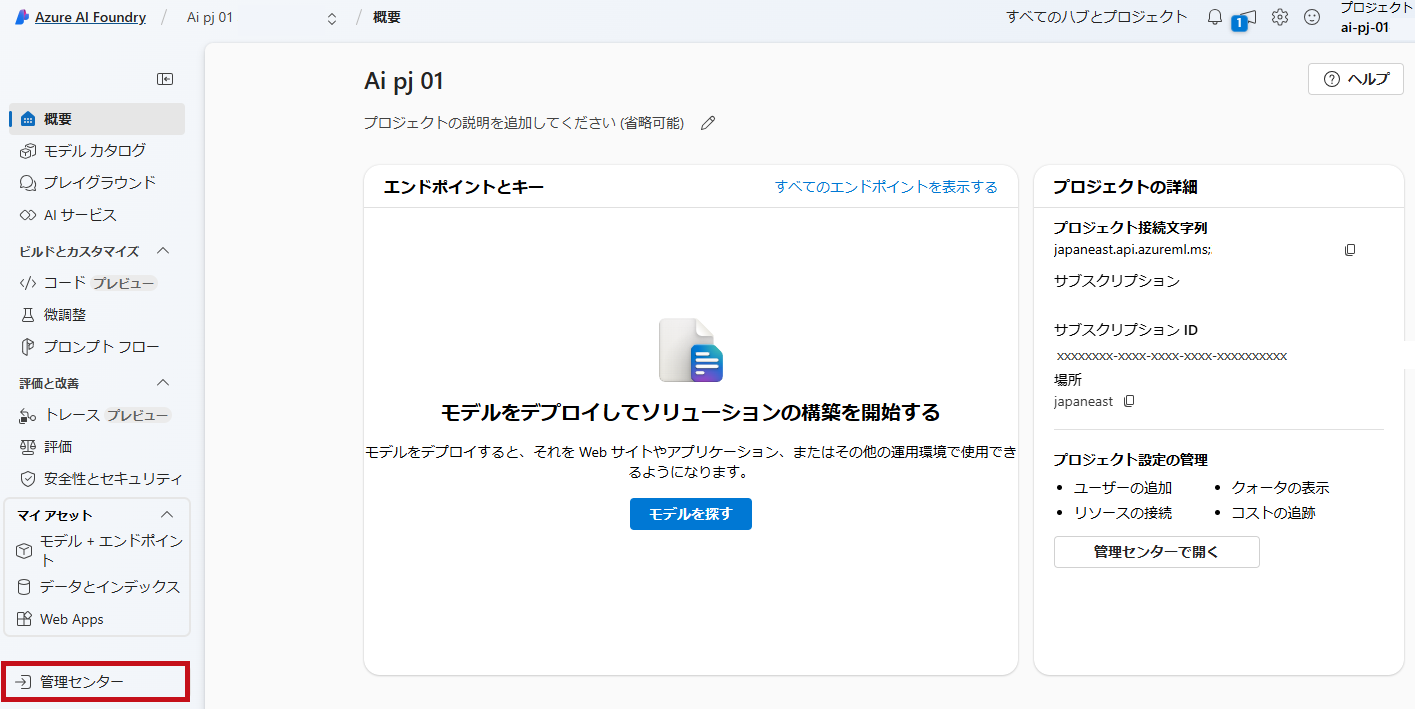
Task: Click the 管理センター arrow icon
Action: point(24,682)
